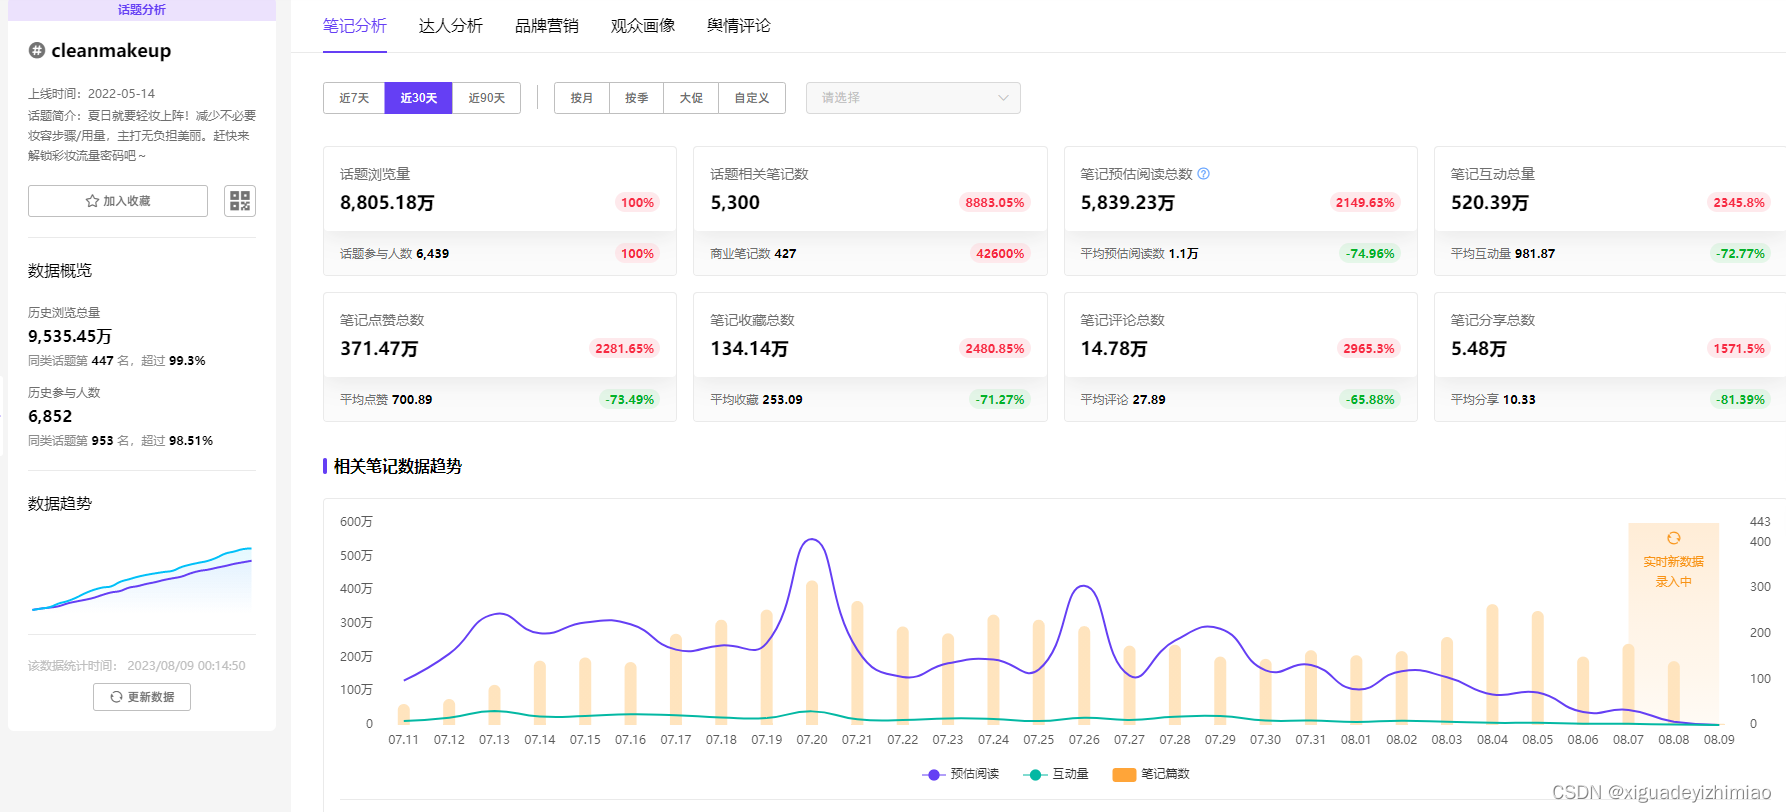Click the 2345.8% badge under 笔记互动总量
Image resolution: width=1786 pixels, height=812 pixels.
[1739, 202]
